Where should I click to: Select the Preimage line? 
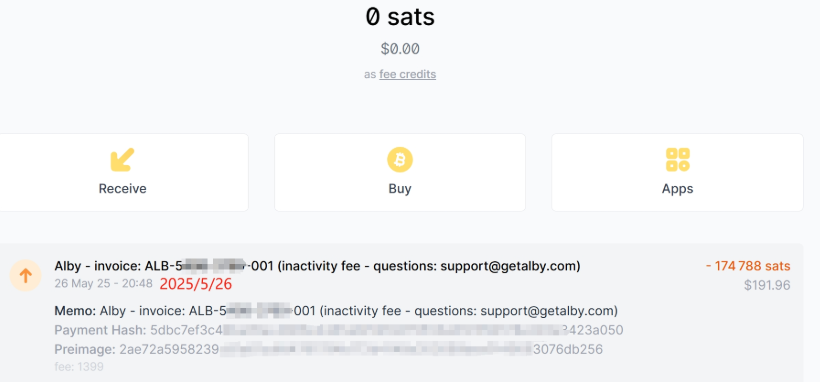[x=328, y=349]
